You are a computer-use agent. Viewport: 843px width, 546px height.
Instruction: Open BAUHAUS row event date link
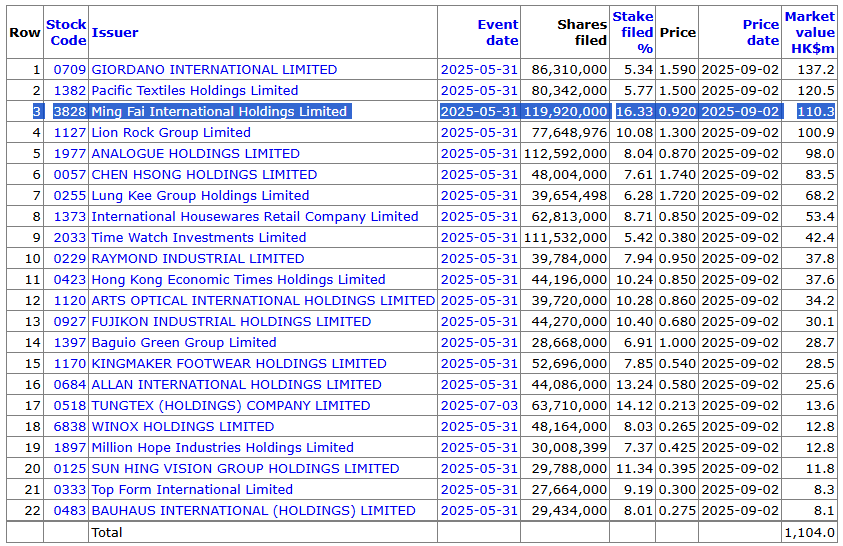479,510
